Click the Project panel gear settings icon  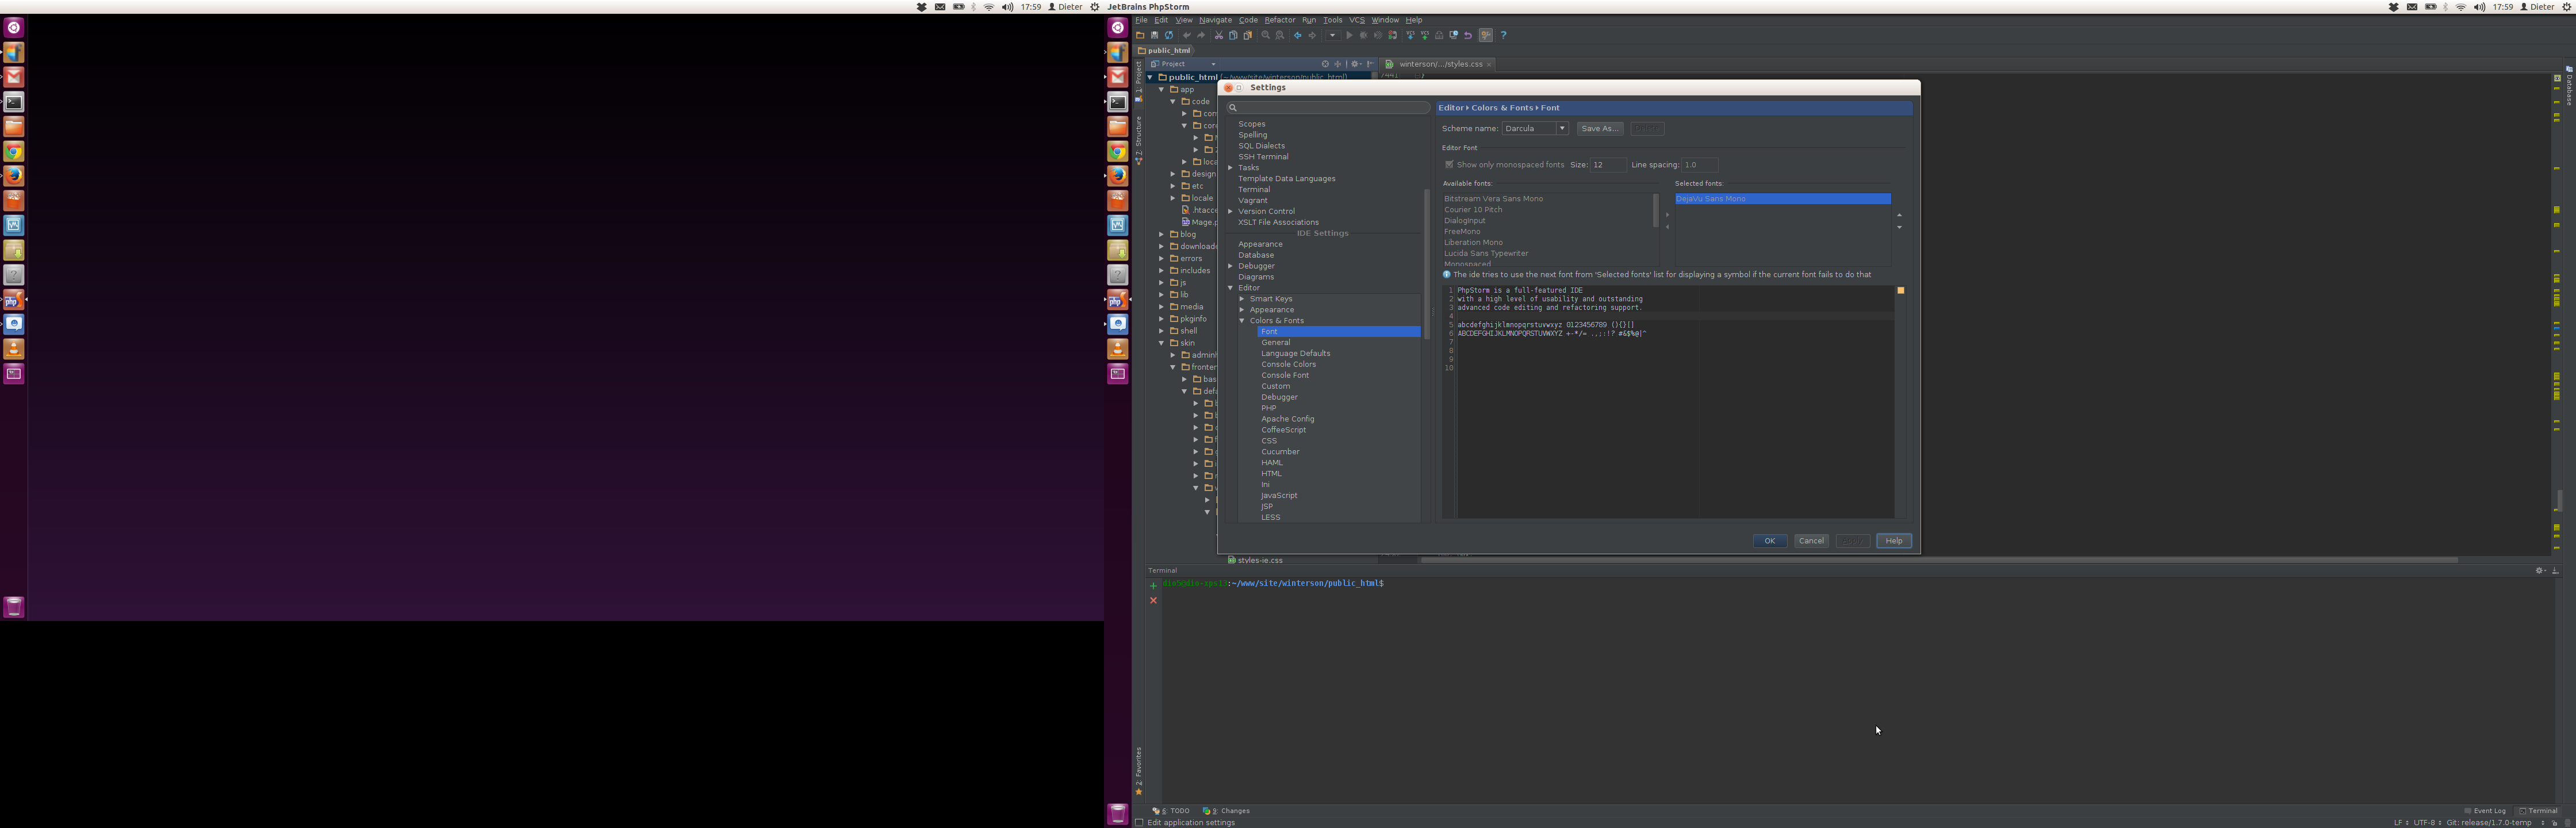pos(1356,64)
